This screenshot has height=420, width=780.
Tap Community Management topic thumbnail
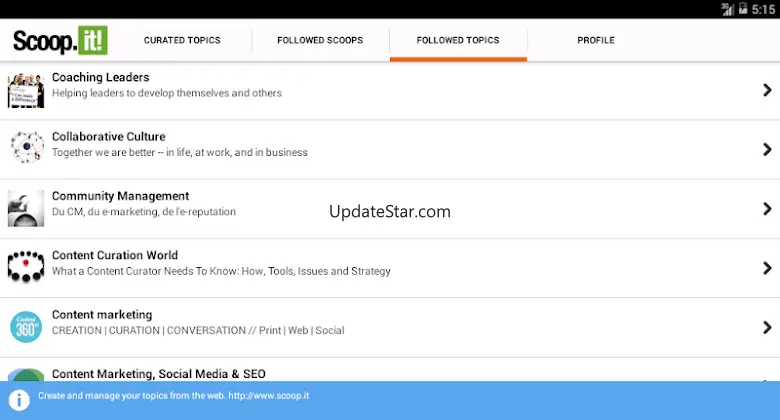[26, 209]
